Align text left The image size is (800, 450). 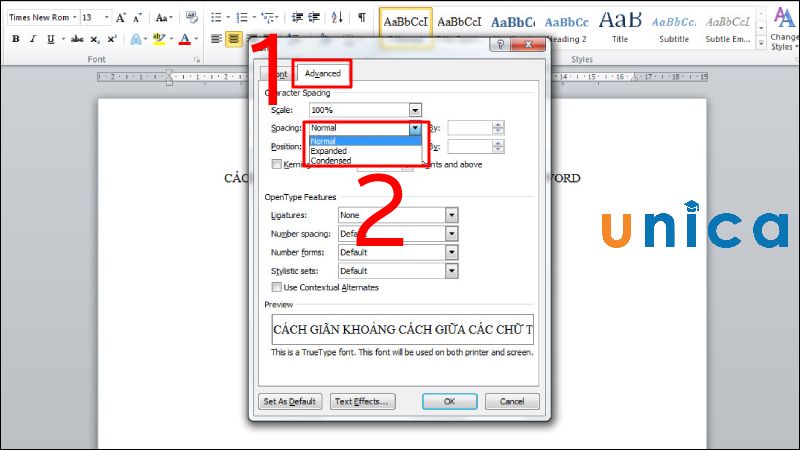(216, 39)
